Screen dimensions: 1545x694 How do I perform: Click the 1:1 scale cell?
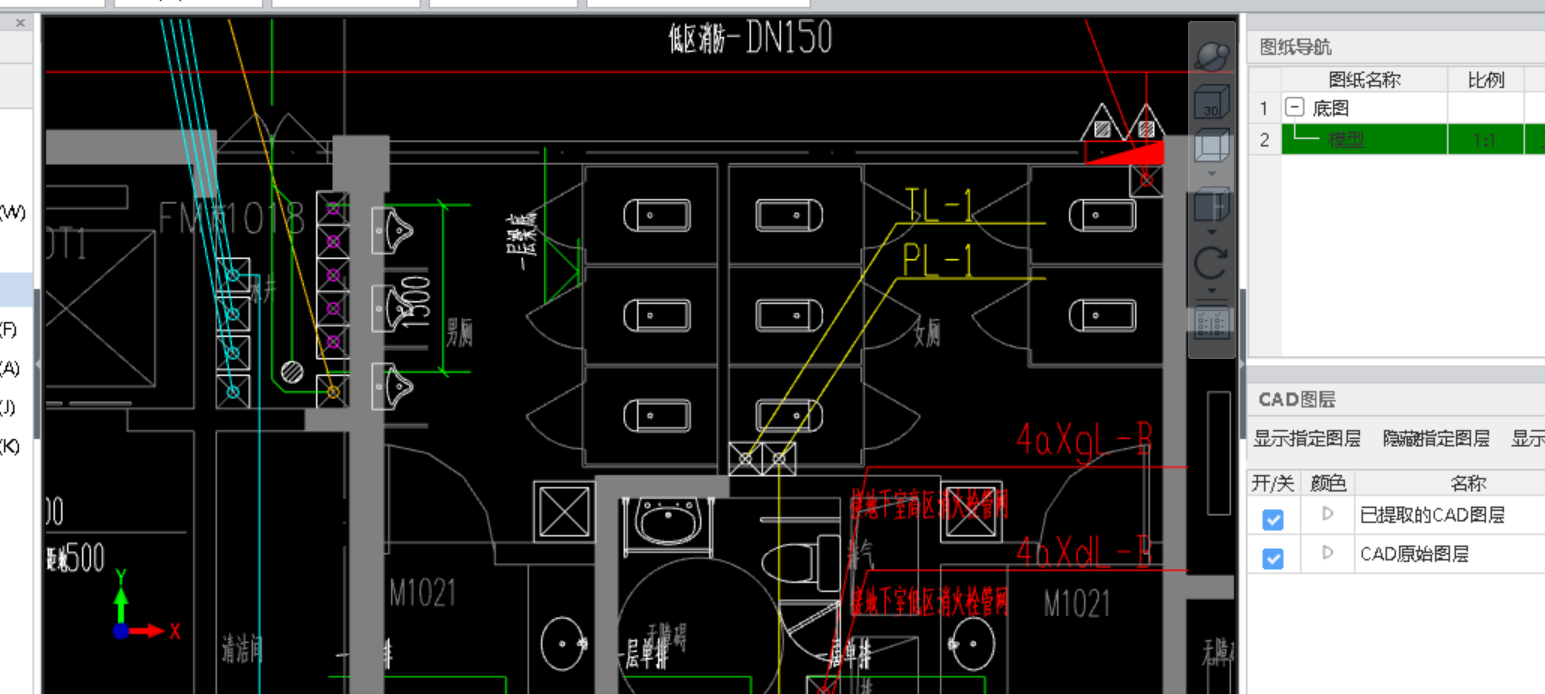(1485, 140)
